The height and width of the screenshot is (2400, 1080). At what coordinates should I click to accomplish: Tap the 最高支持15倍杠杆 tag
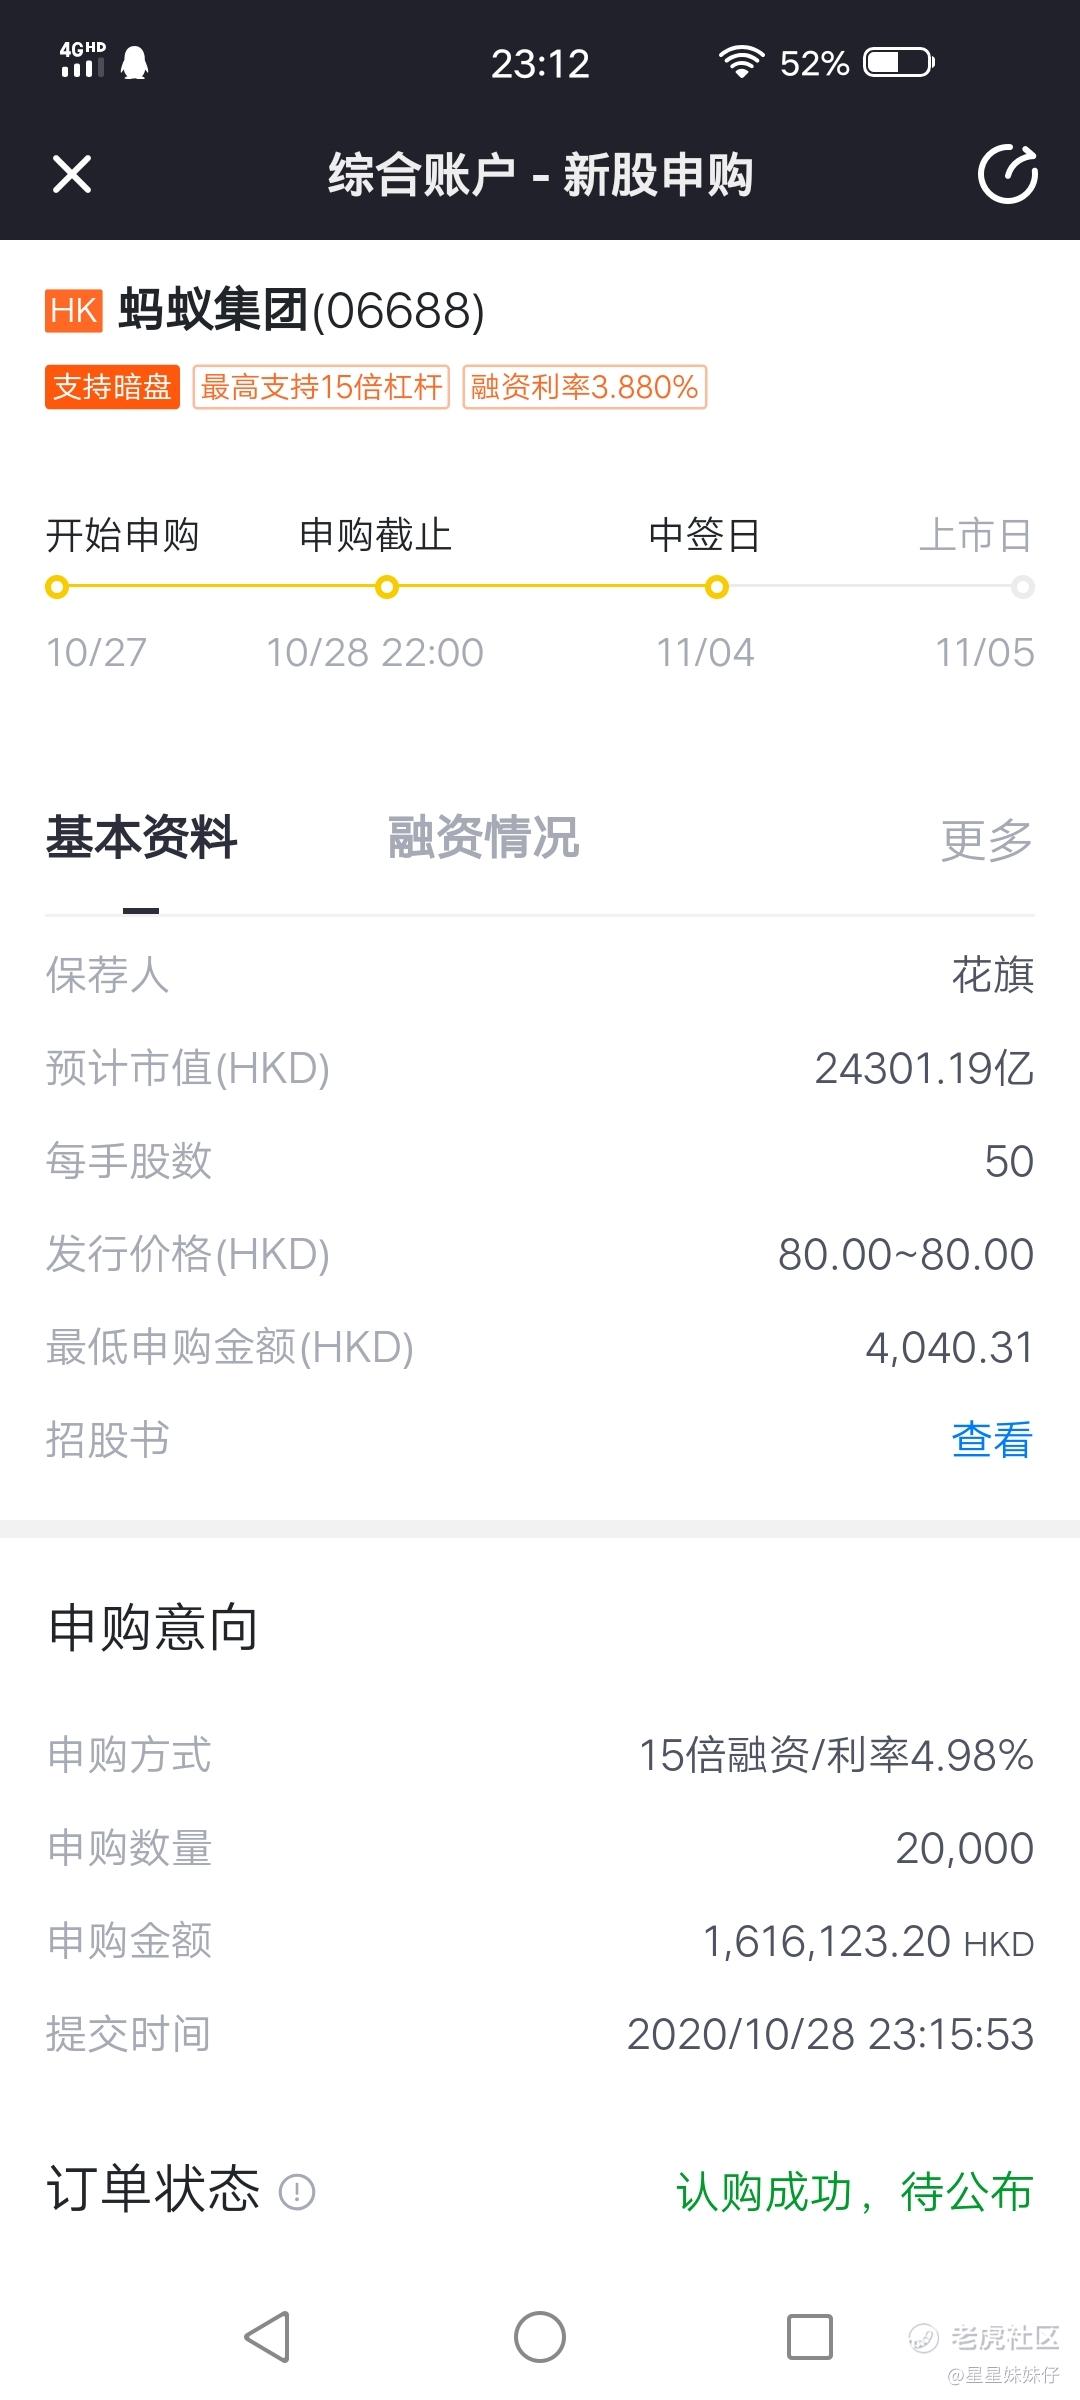(x=321, y=387)
